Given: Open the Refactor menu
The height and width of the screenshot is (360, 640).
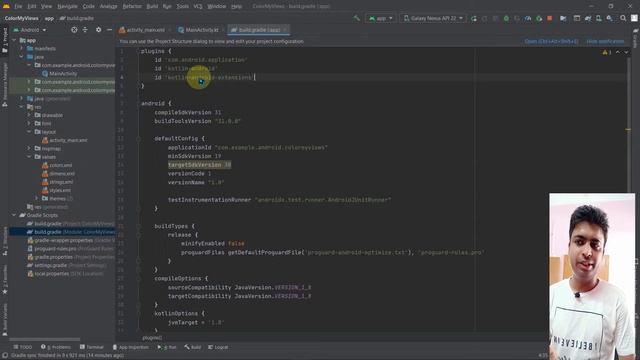Looking at the screenshot, I should [132, 7].
